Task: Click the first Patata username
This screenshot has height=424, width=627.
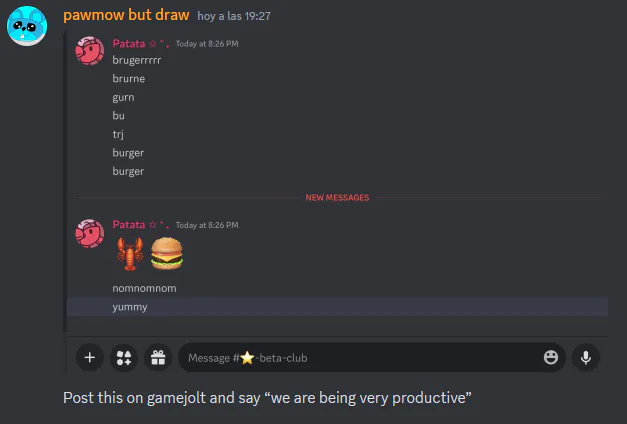Action: pyautogui.click(x=129, y=43)
